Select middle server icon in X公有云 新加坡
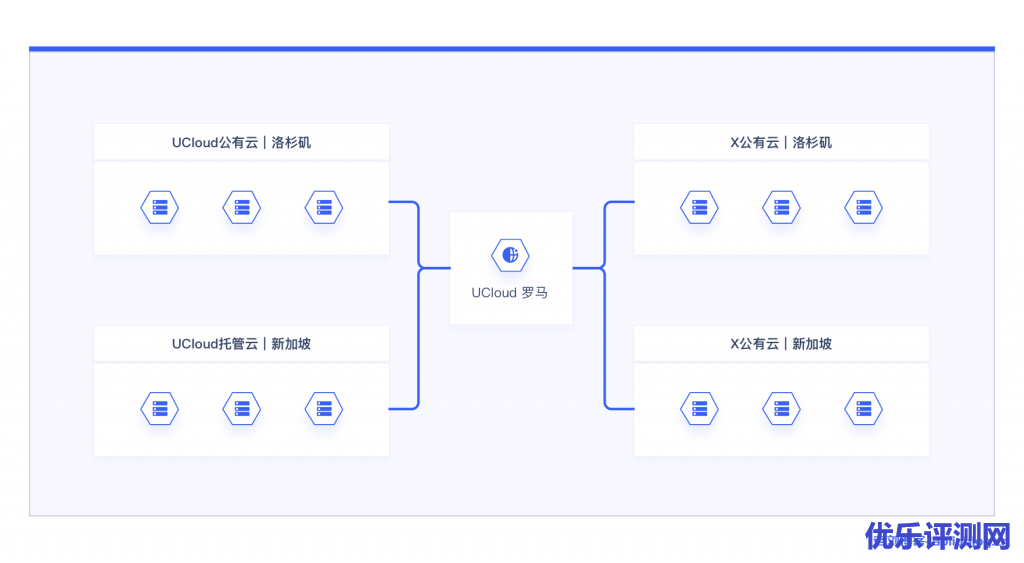 click(781, 408)
